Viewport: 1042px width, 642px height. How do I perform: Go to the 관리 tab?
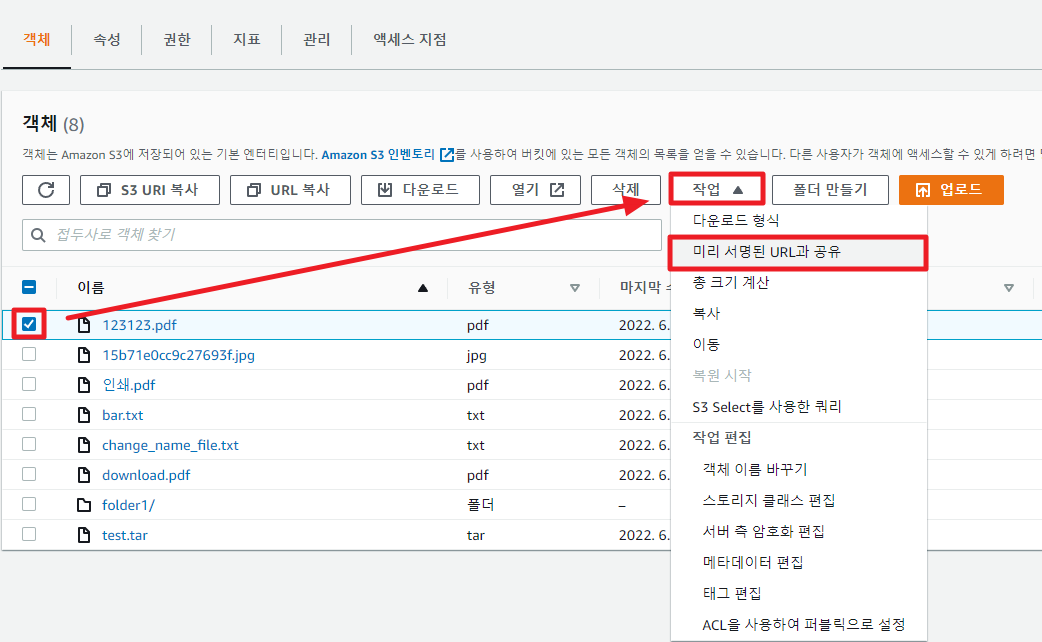(316, 39)
